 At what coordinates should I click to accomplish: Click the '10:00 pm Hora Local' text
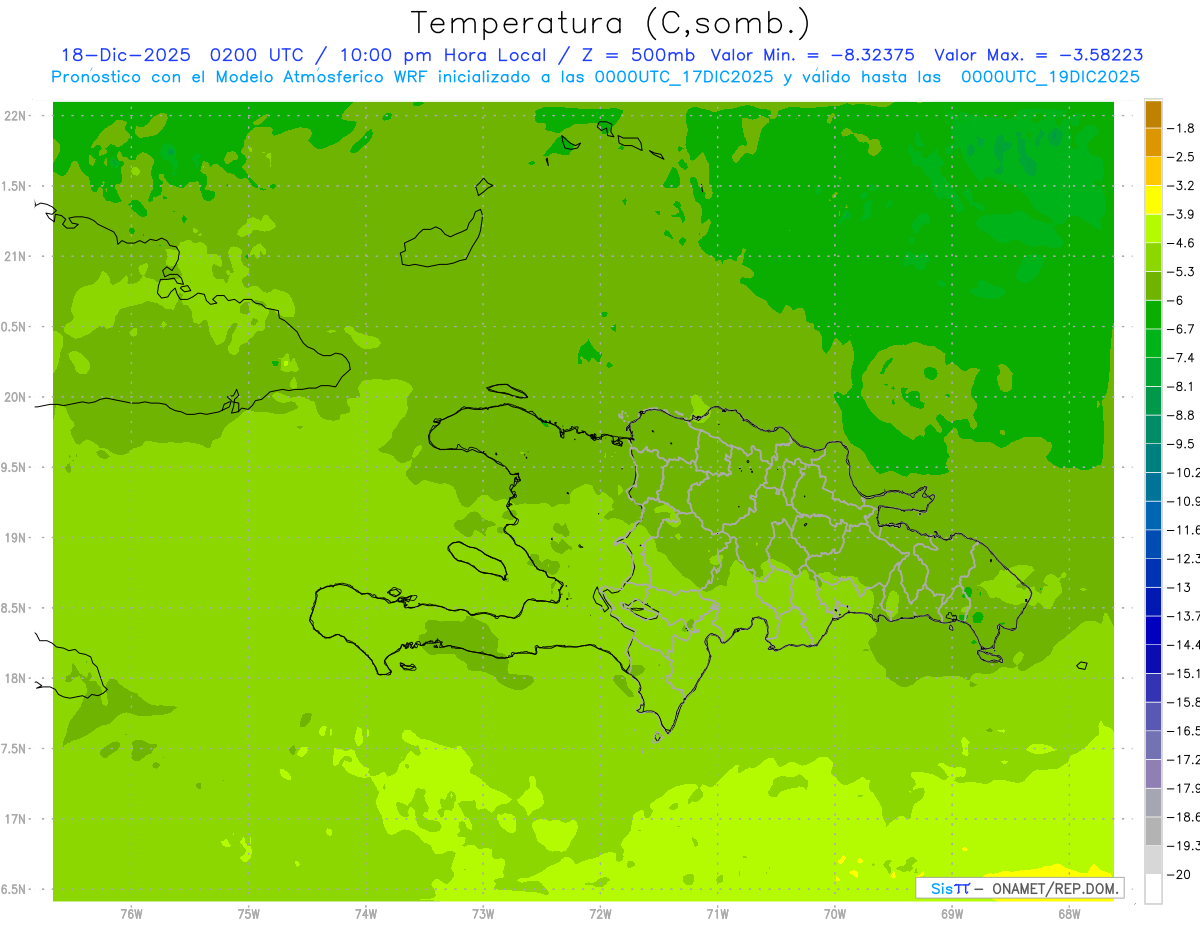coord(445,56)
